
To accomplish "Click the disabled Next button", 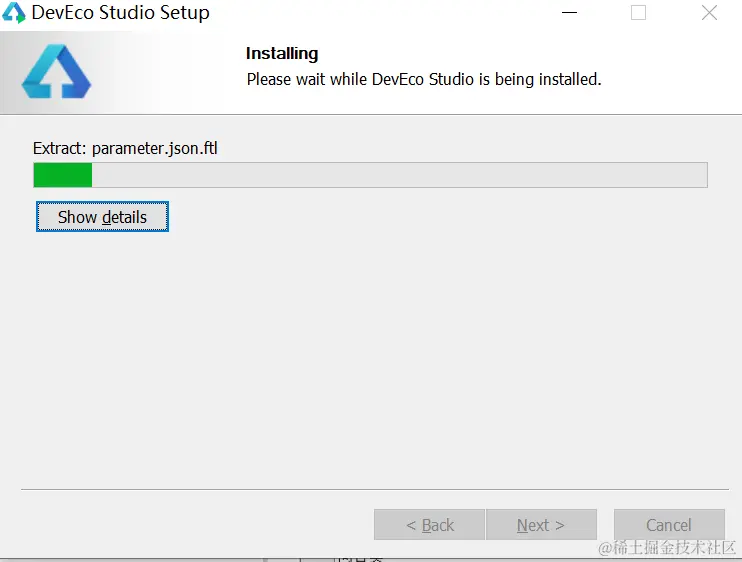I will point(541,525).
